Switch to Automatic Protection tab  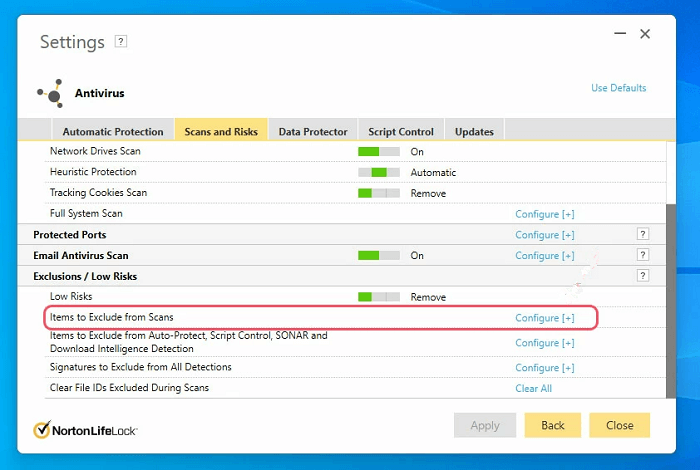coord(113,131)
